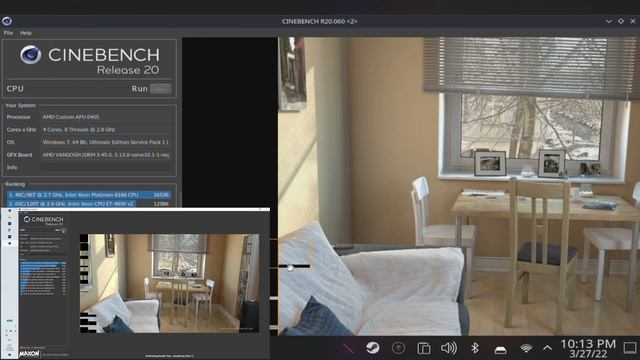640x360 pixels.
Task: Click the show desktop square icon
Action: click(x=631, y=348)
